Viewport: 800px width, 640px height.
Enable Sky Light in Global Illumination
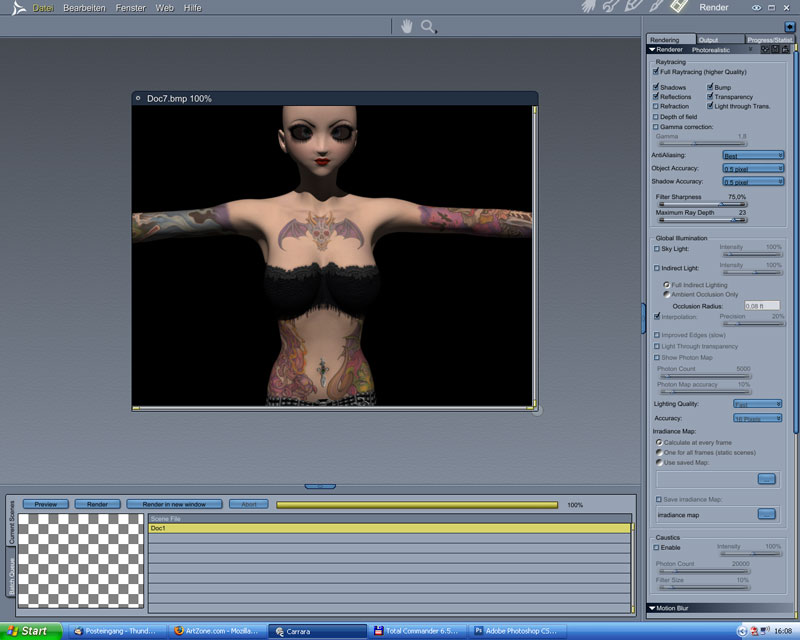coord(656,248)
